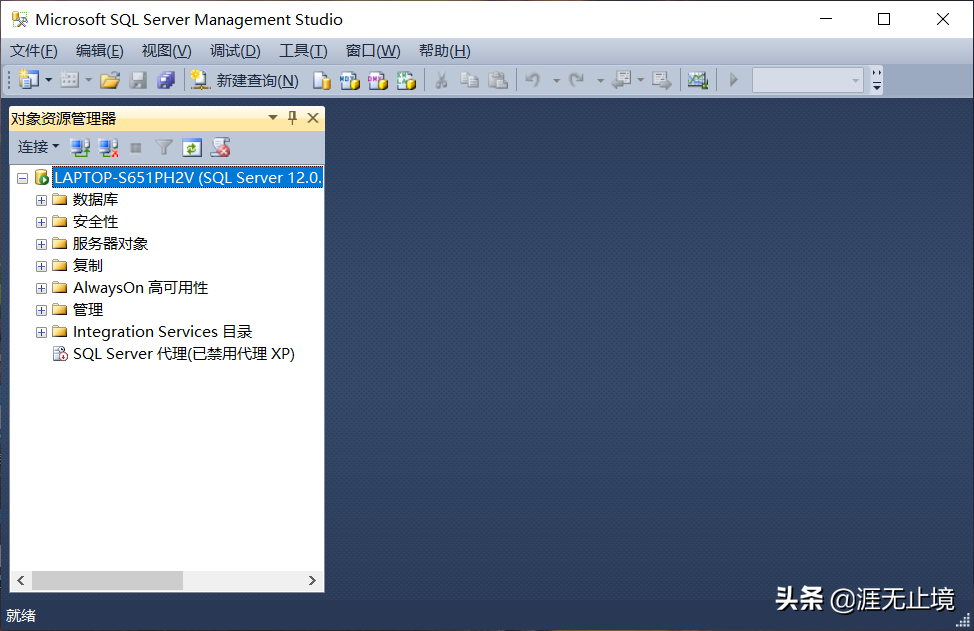Click the Save disk icon

(x=138, y=80)
